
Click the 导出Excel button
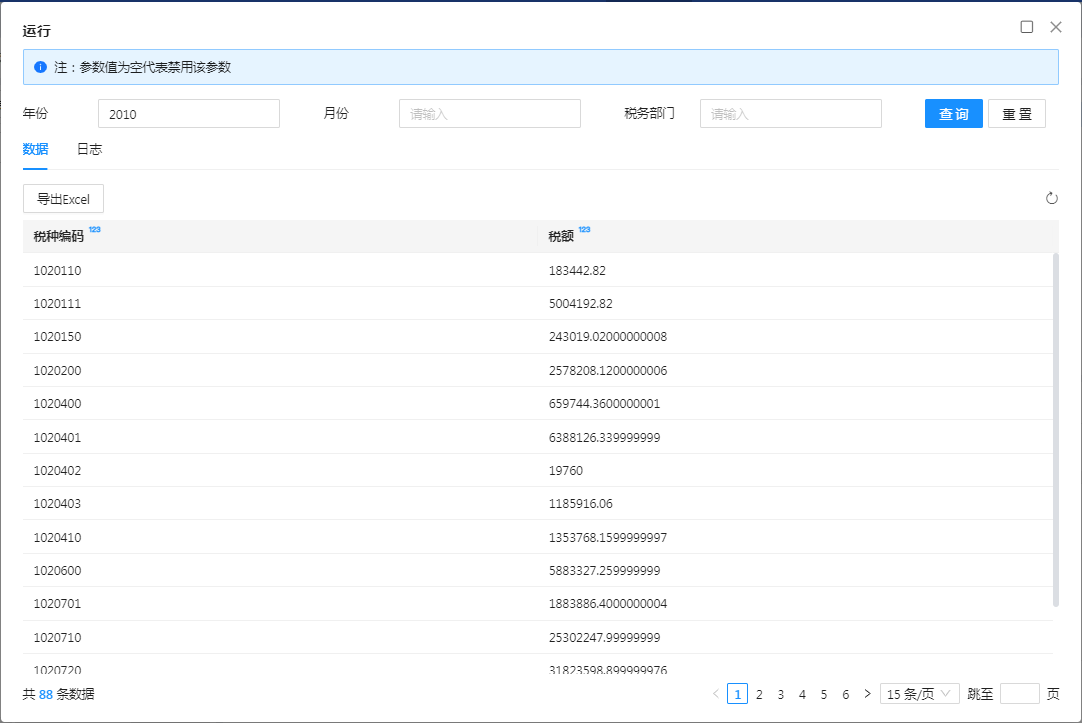pos(63,199)
